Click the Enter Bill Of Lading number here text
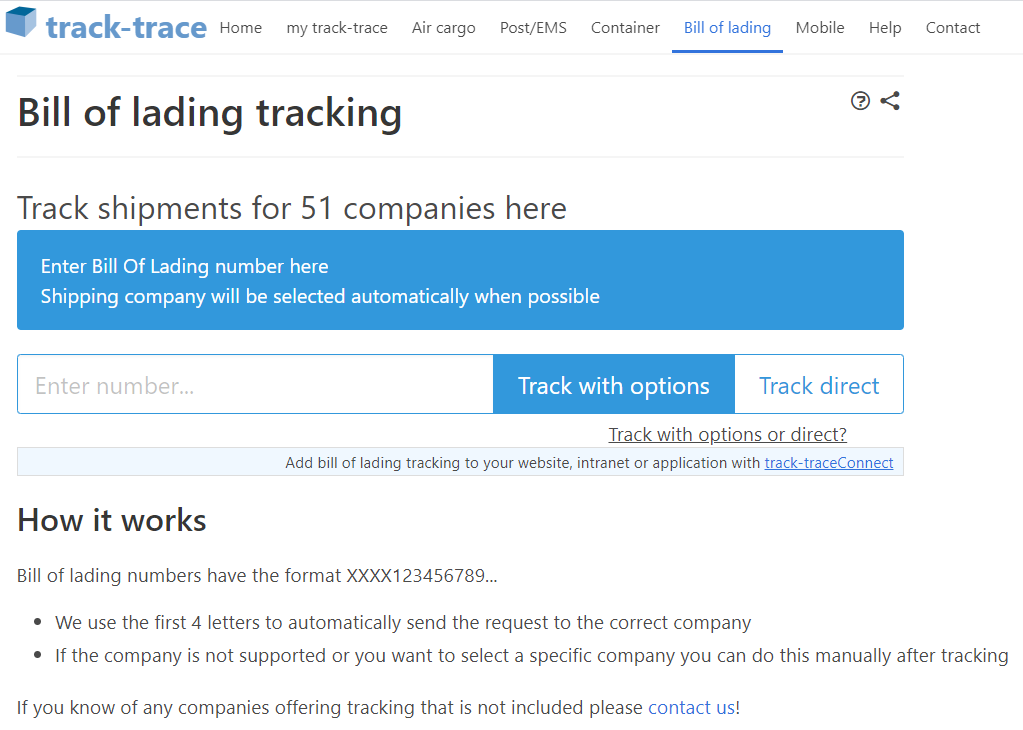This screenshot has height=730, width=1023. coord(185,266)
